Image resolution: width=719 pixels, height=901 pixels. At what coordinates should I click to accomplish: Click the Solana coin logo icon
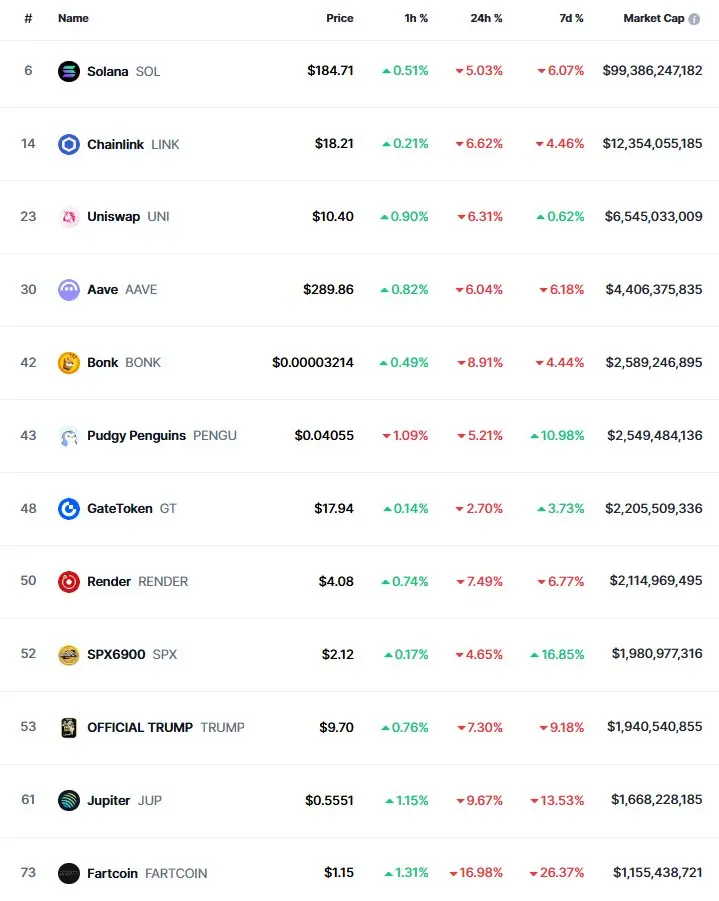click(68, 71)
